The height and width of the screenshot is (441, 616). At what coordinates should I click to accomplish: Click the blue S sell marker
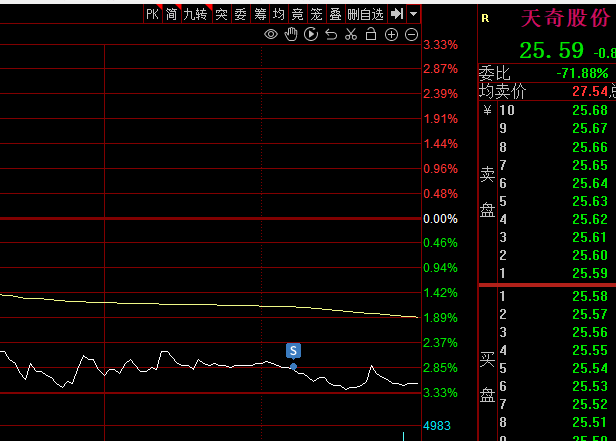point(293,351)
